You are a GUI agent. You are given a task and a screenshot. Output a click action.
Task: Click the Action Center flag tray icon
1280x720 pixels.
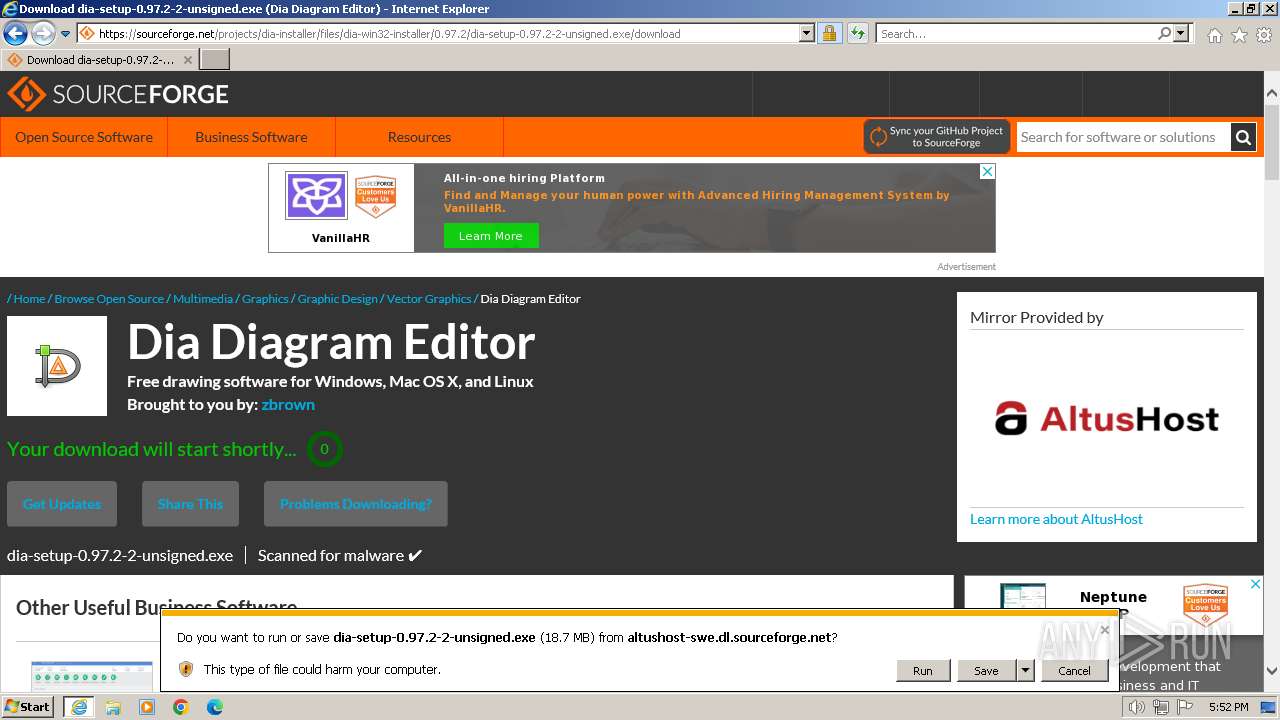tap(1184, 707)
